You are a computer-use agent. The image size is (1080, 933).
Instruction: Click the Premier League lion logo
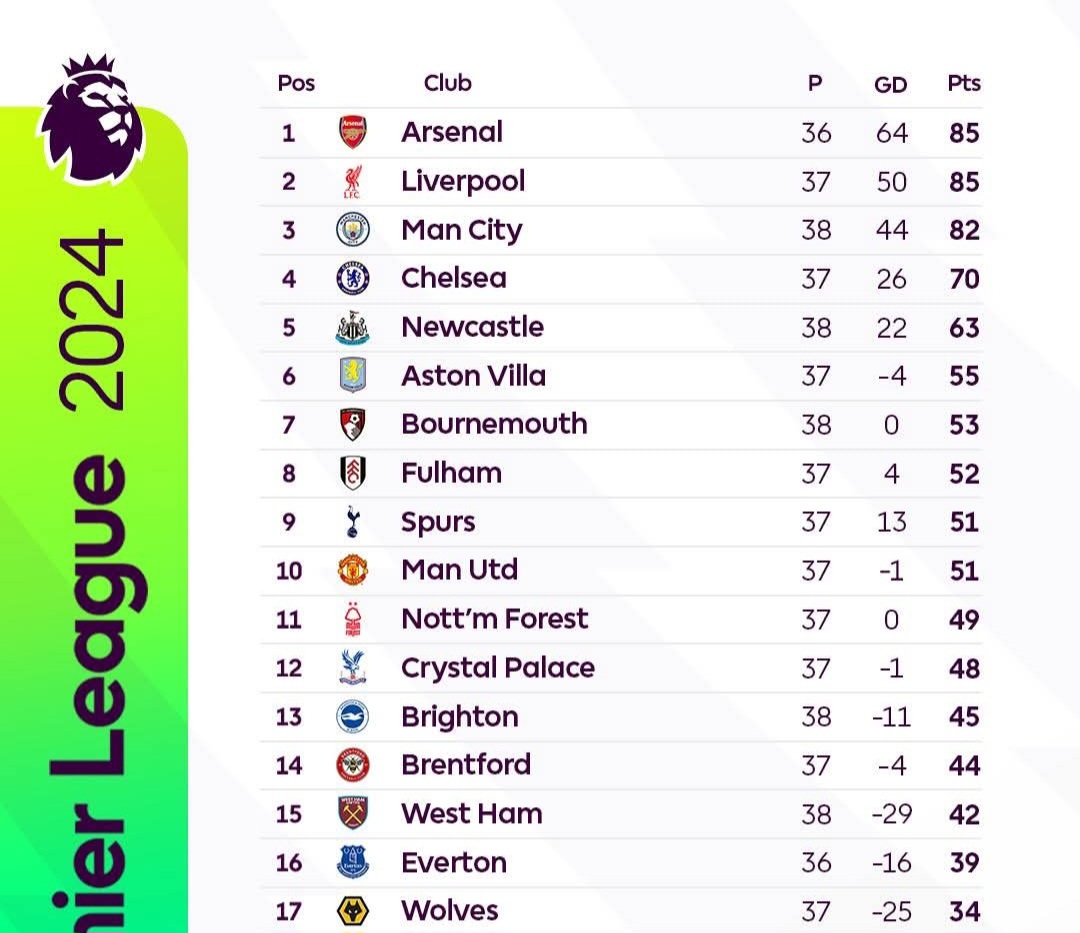click(x=92, y=119)
